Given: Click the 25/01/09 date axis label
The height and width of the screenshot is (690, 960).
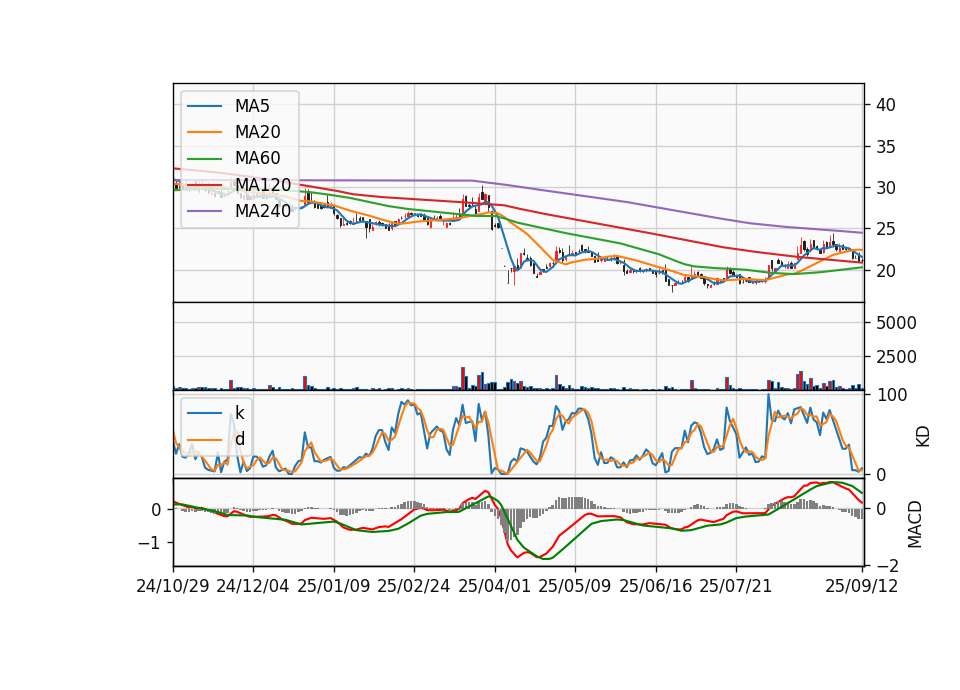Looking at the screenshot, I should (x=334, y=586).
